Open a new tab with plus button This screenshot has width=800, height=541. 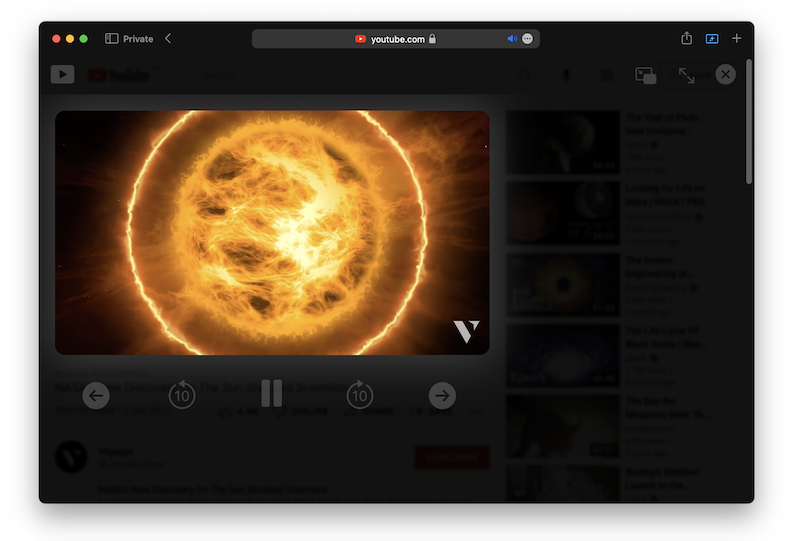pos(737,38)
